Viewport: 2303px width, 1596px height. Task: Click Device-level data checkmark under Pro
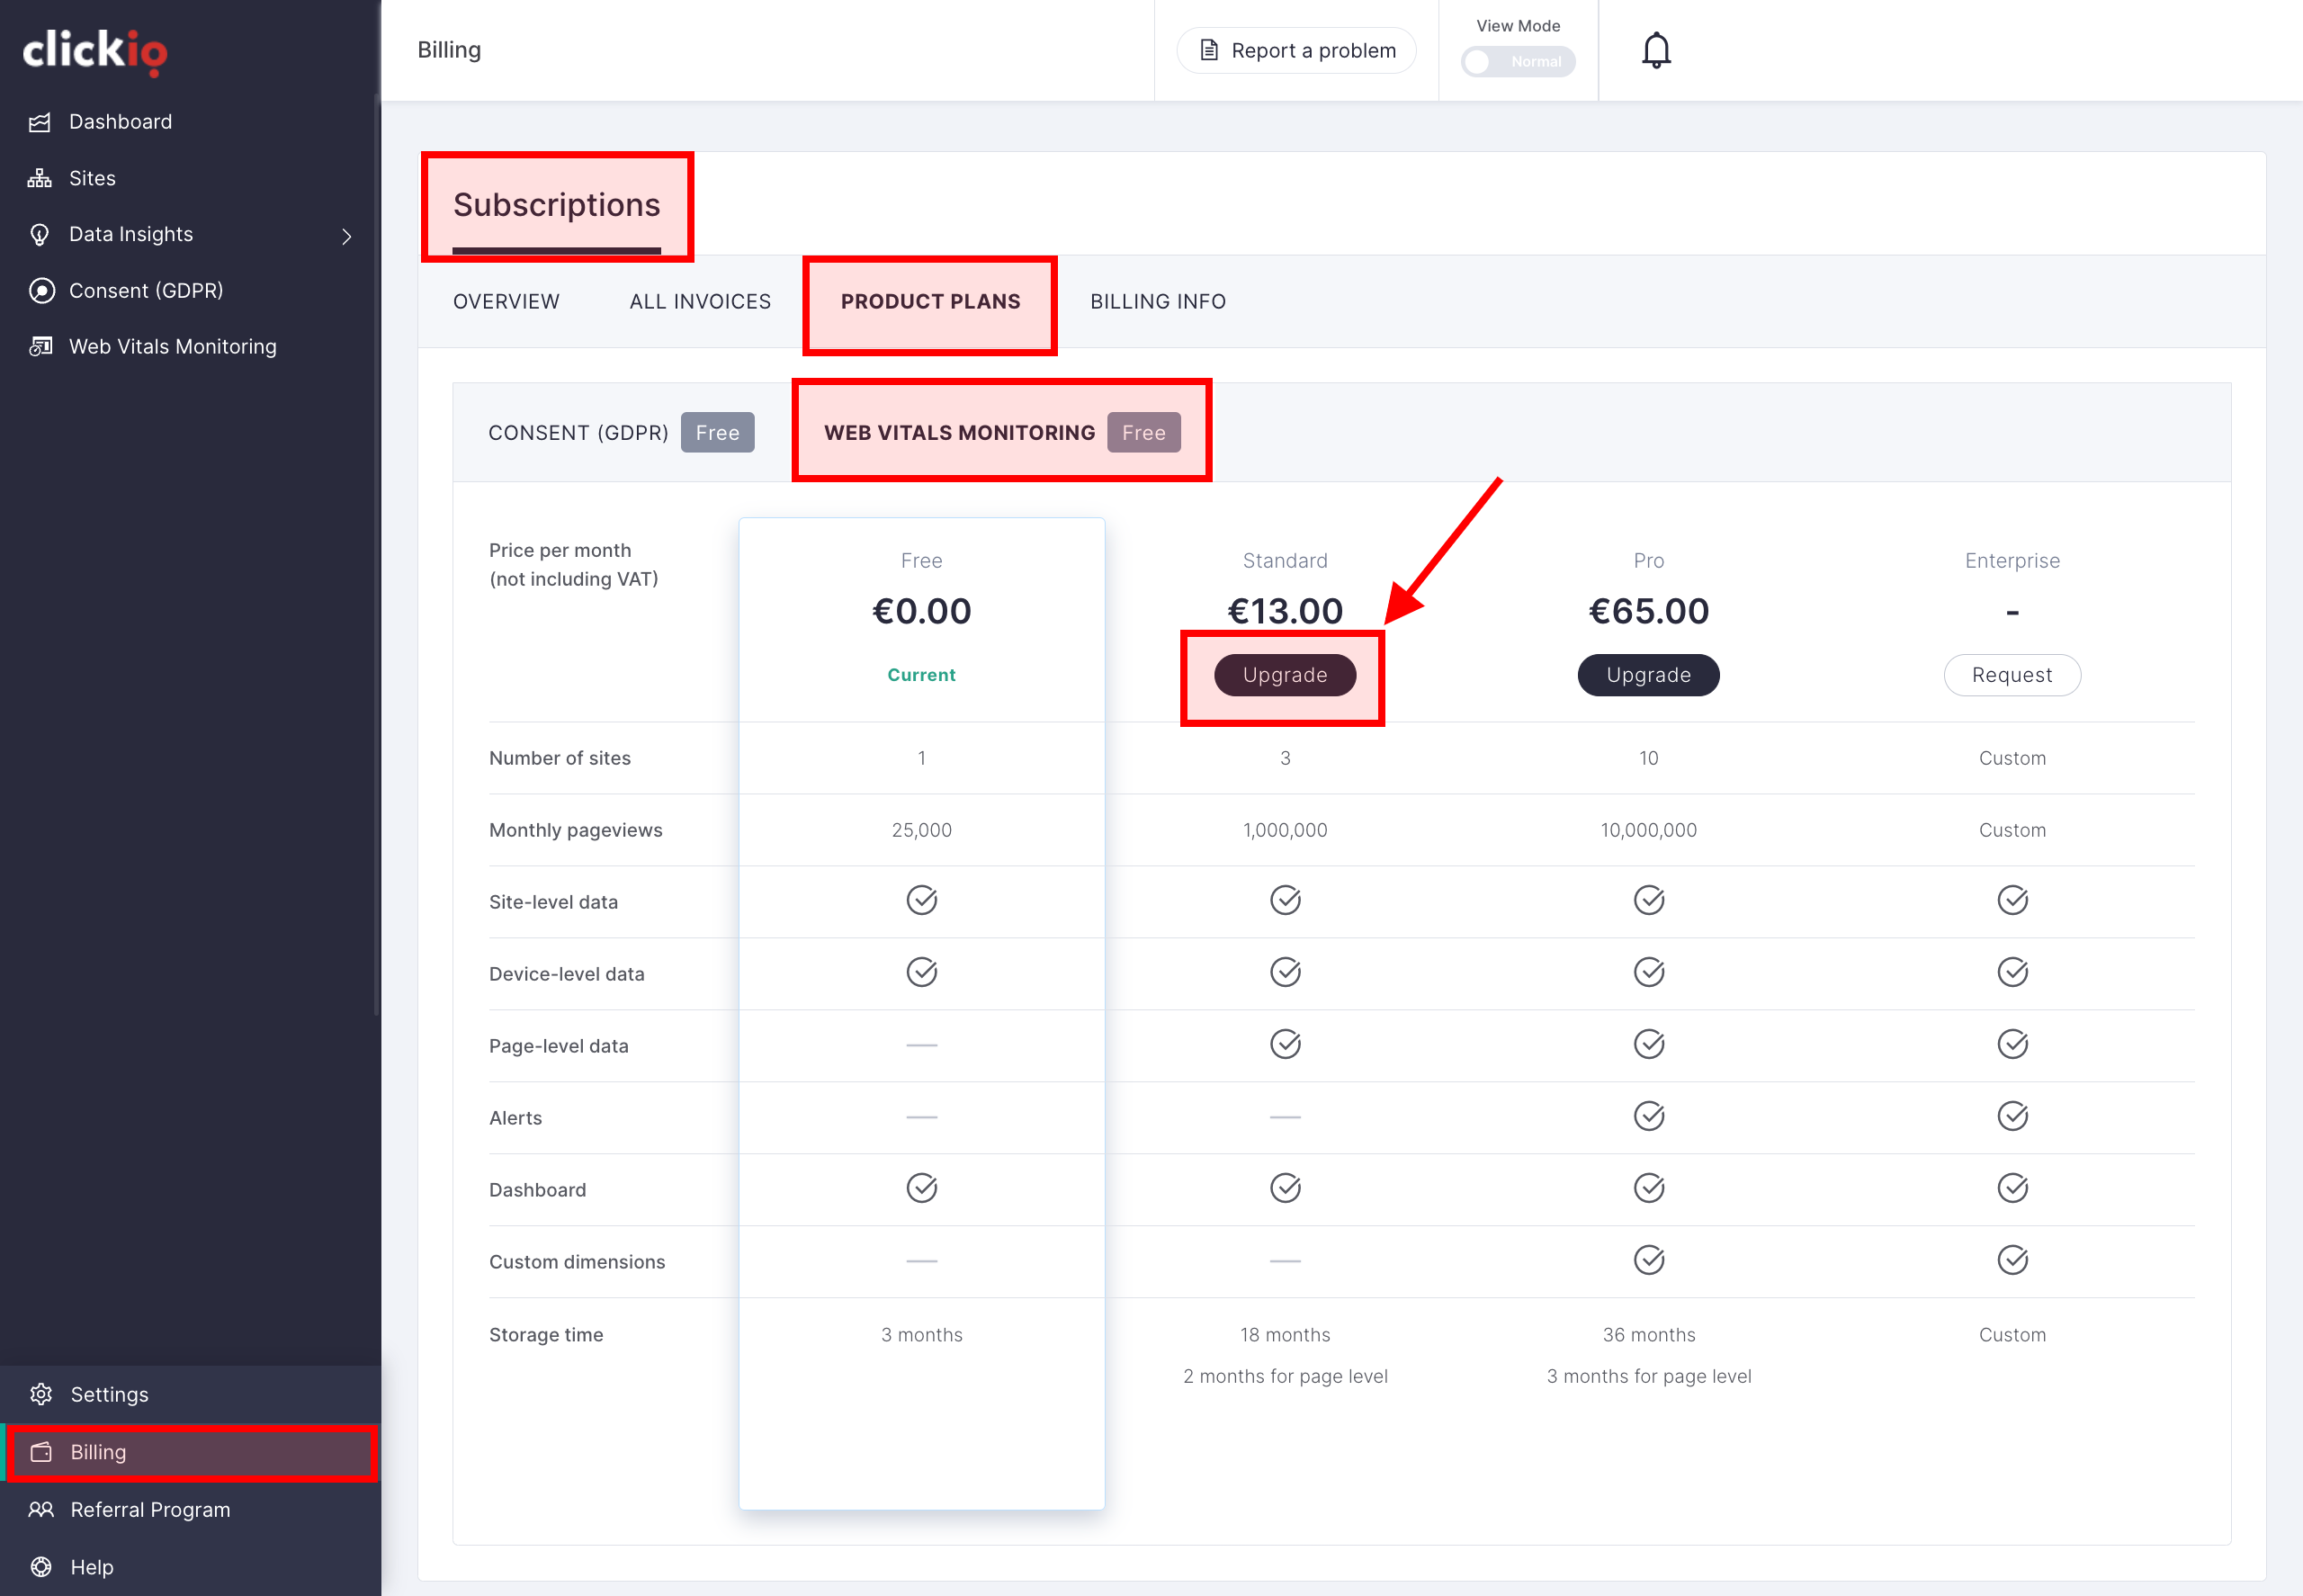pos(1648,972)
